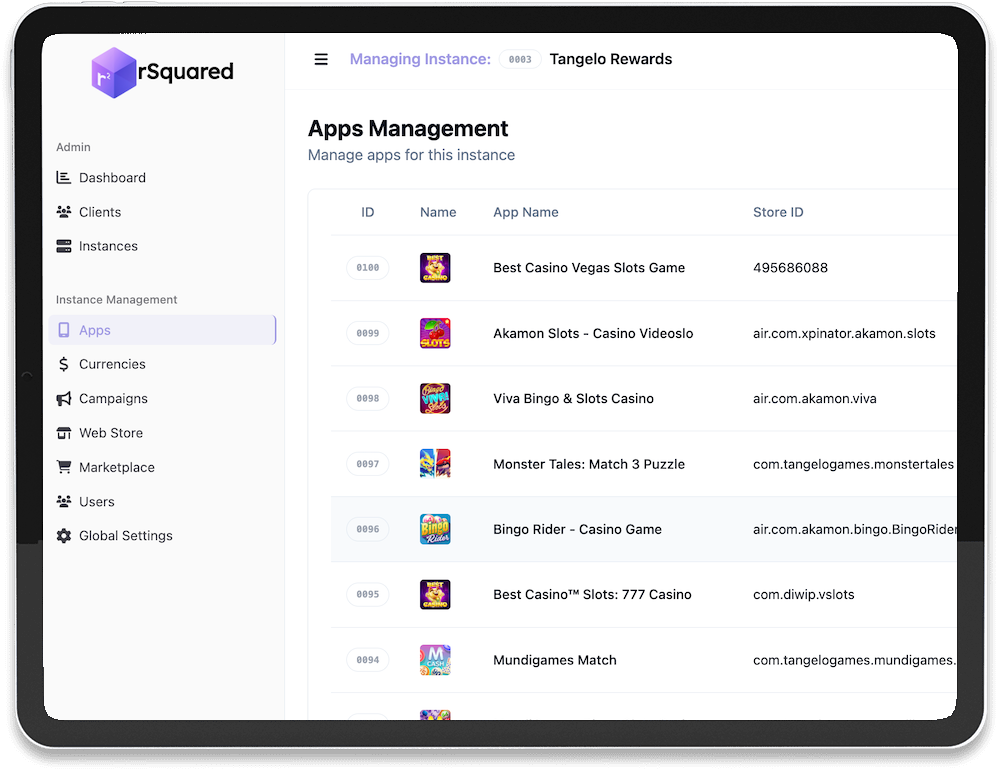Click the Best Casino Vegas Slots app icon
Viewport: 1000px width, 770px height.
[x=435, y=267]
